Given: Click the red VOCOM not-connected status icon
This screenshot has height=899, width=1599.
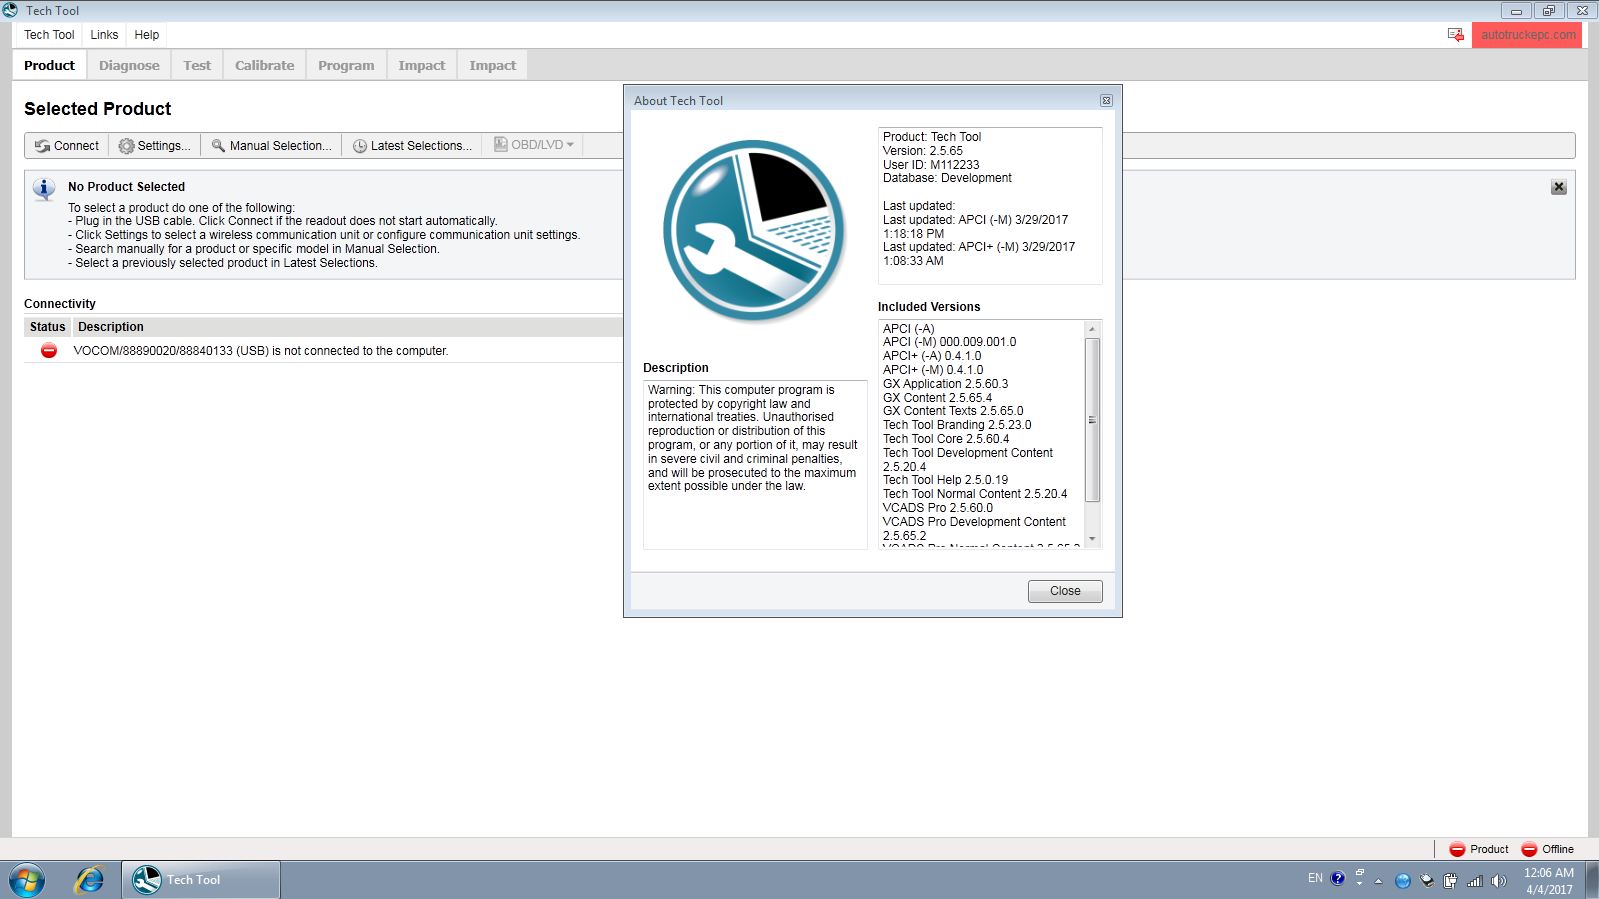Looking at the screenshot, I should 48,351.
